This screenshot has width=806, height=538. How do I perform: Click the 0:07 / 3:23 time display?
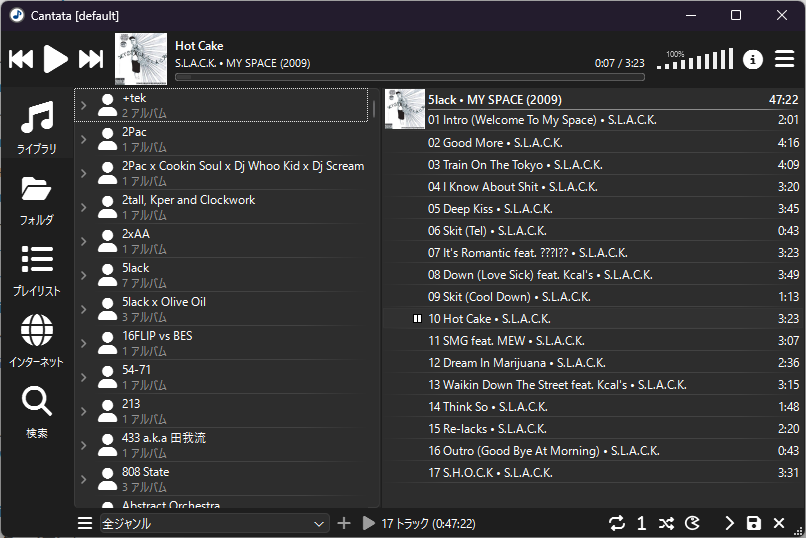click(x=619, y=63)
